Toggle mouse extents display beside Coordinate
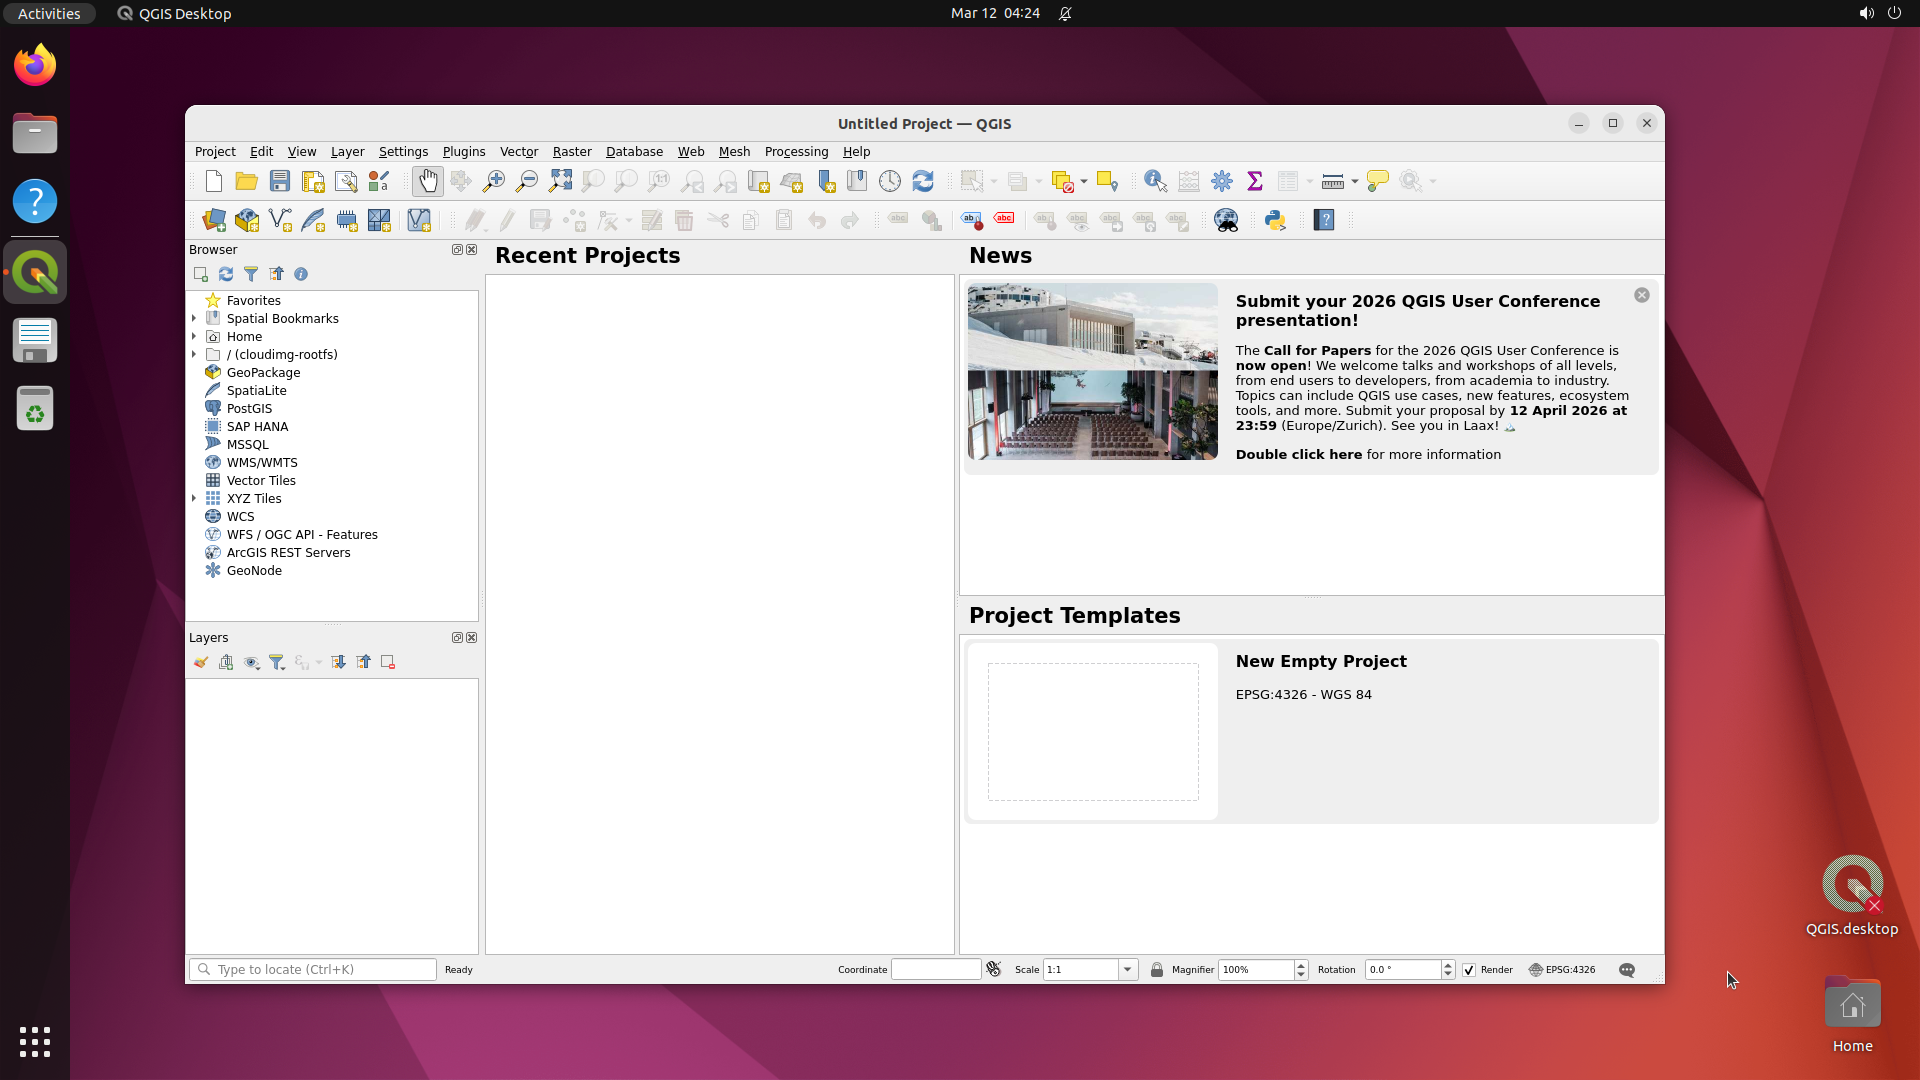The width and height of the screenshot is (1920, 1080). click(994, 970)
